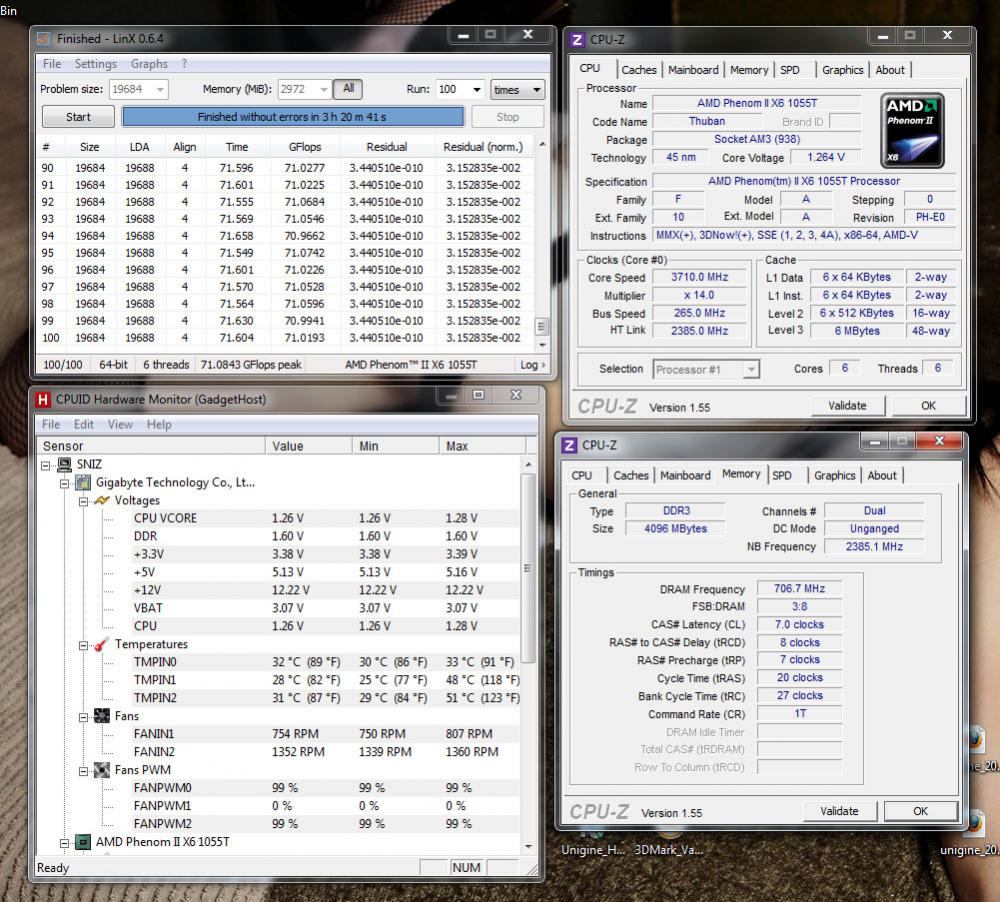Click the Voltages lightning icon

pyautogui.click(x=102, y=501)
